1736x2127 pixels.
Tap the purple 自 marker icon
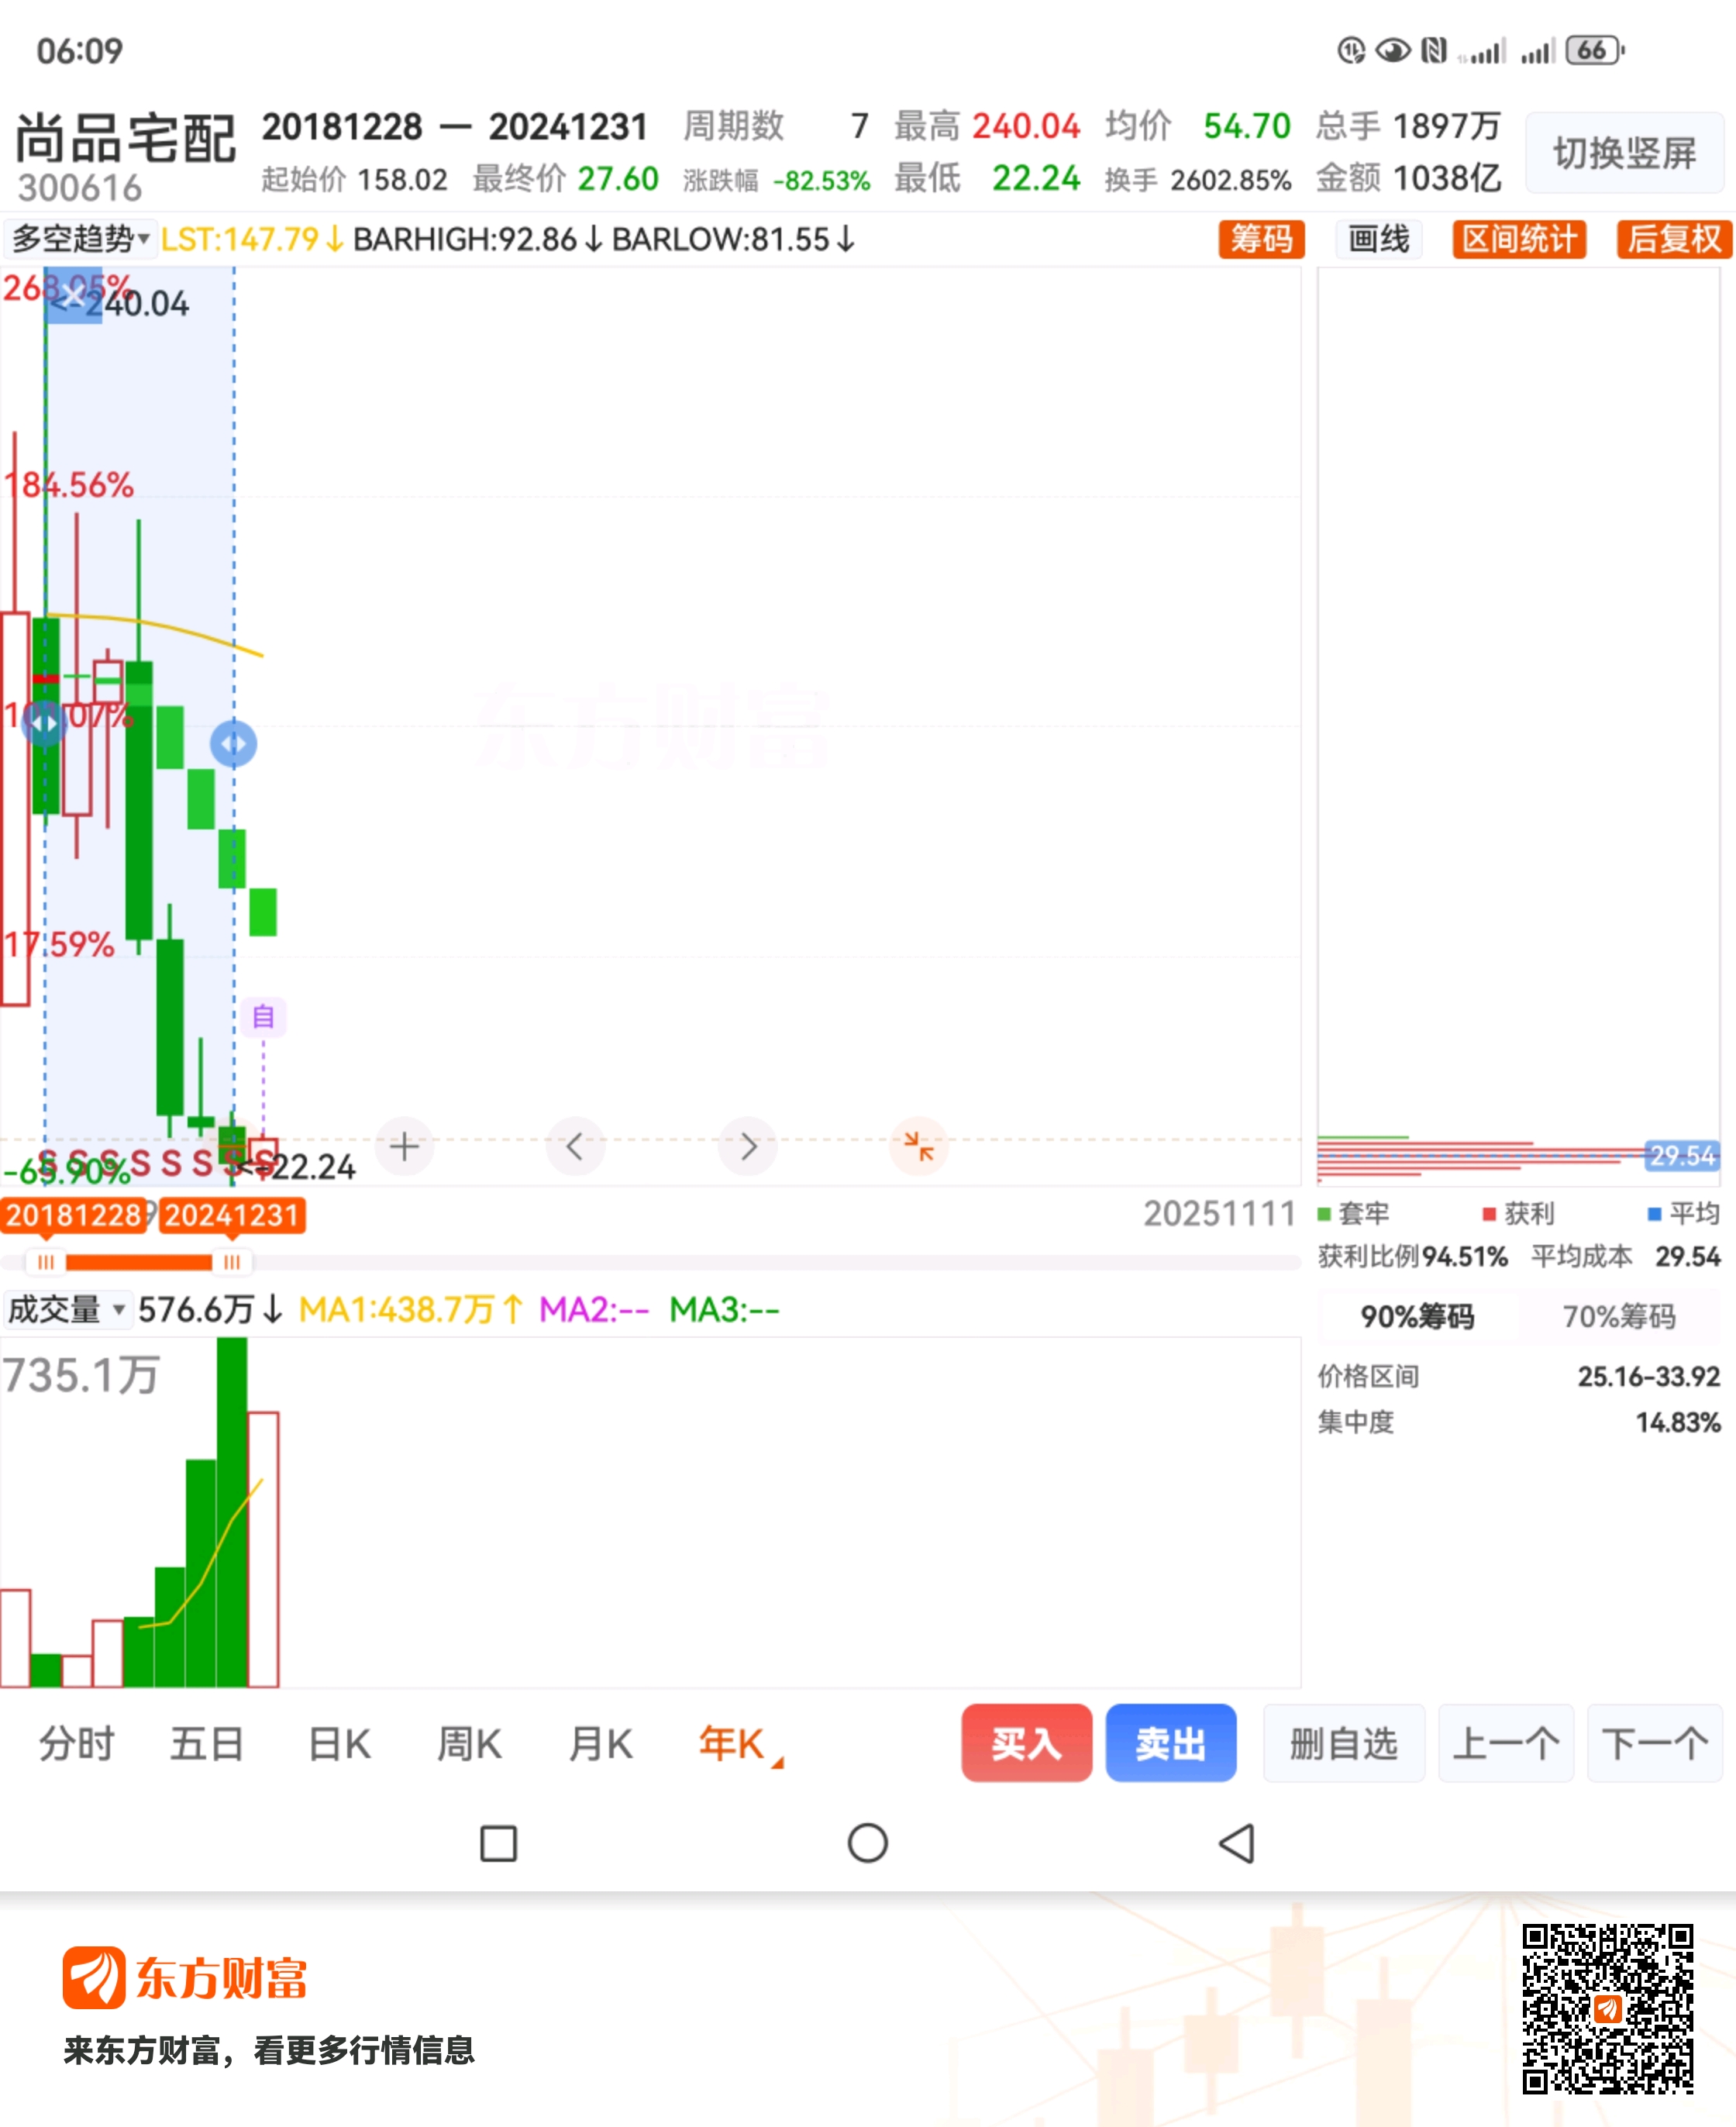[263, 1017]
